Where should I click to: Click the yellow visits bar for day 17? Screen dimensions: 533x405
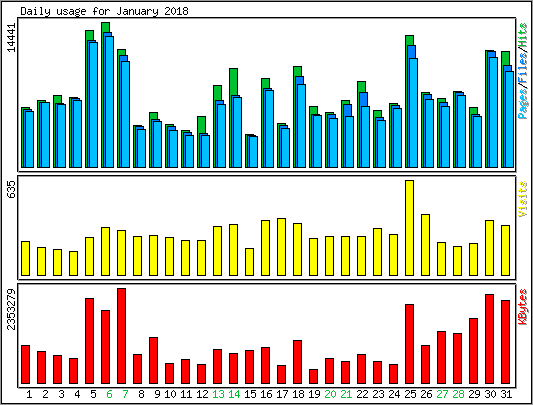(281, 247)
